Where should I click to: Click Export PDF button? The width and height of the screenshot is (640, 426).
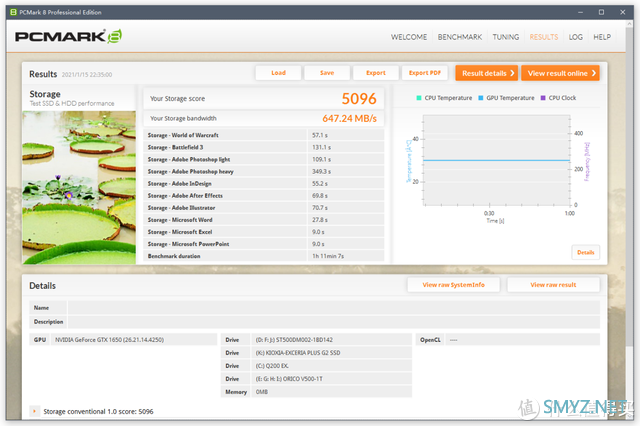coord(424,73)
